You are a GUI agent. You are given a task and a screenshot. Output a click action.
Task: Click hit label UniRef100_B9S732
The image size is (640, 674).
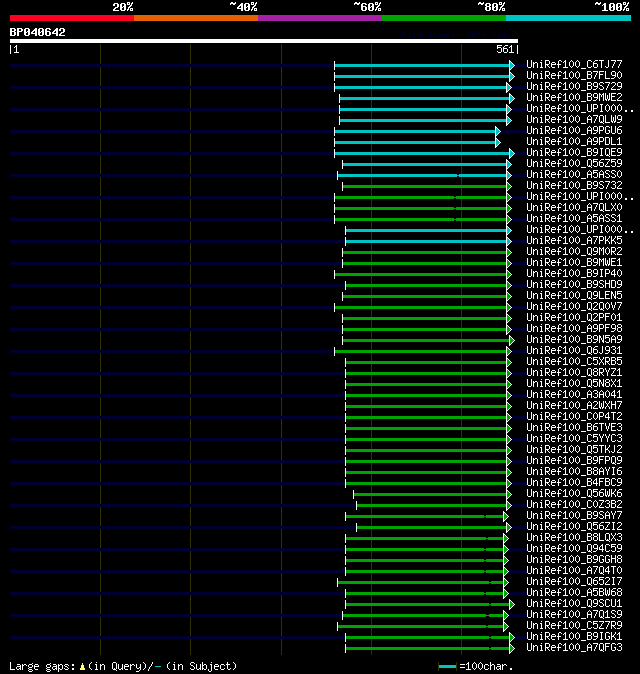click(574, 185)
